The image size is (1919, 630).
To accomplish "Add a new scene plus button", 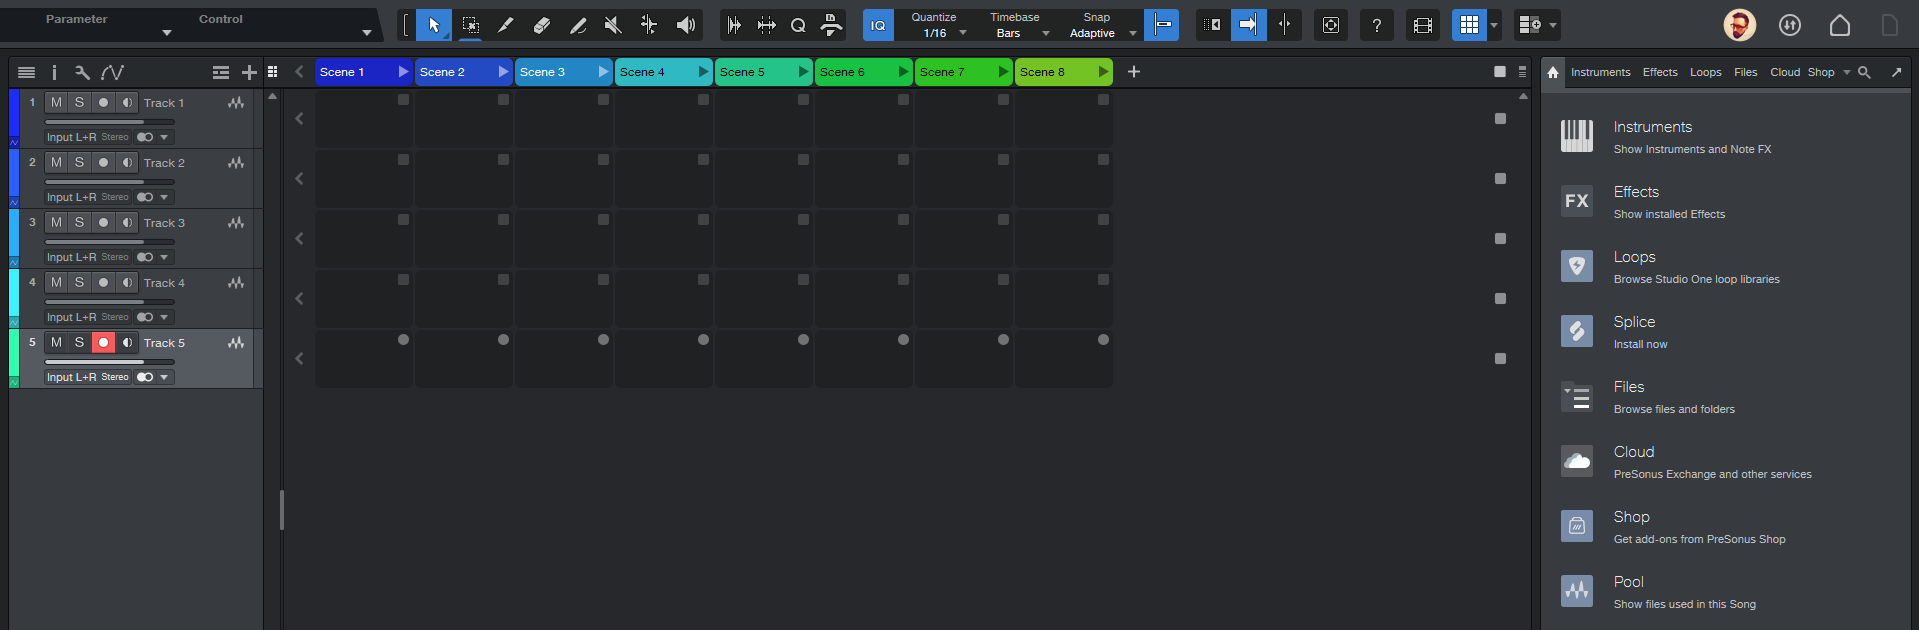I will coord(1134,72).
